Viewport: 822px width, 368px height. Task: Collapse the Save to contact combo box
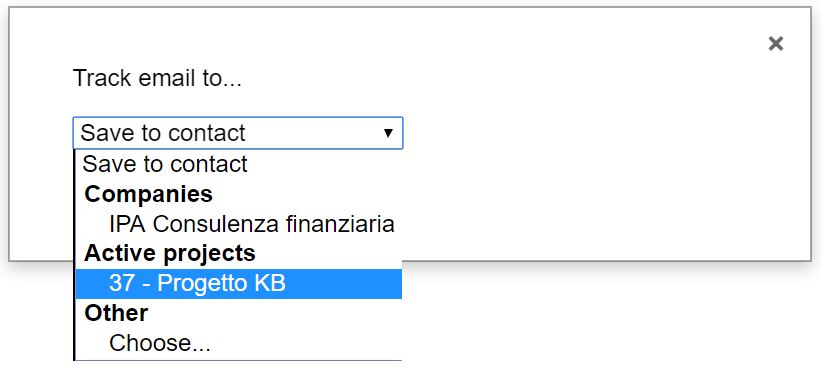point(238,133)
